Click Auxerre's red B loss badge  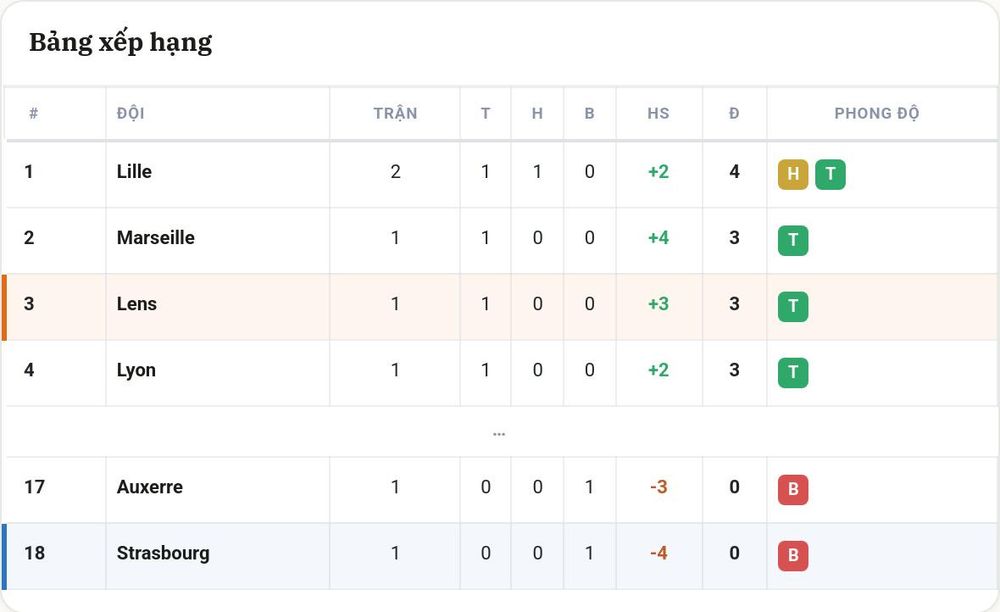pos(793,490)
